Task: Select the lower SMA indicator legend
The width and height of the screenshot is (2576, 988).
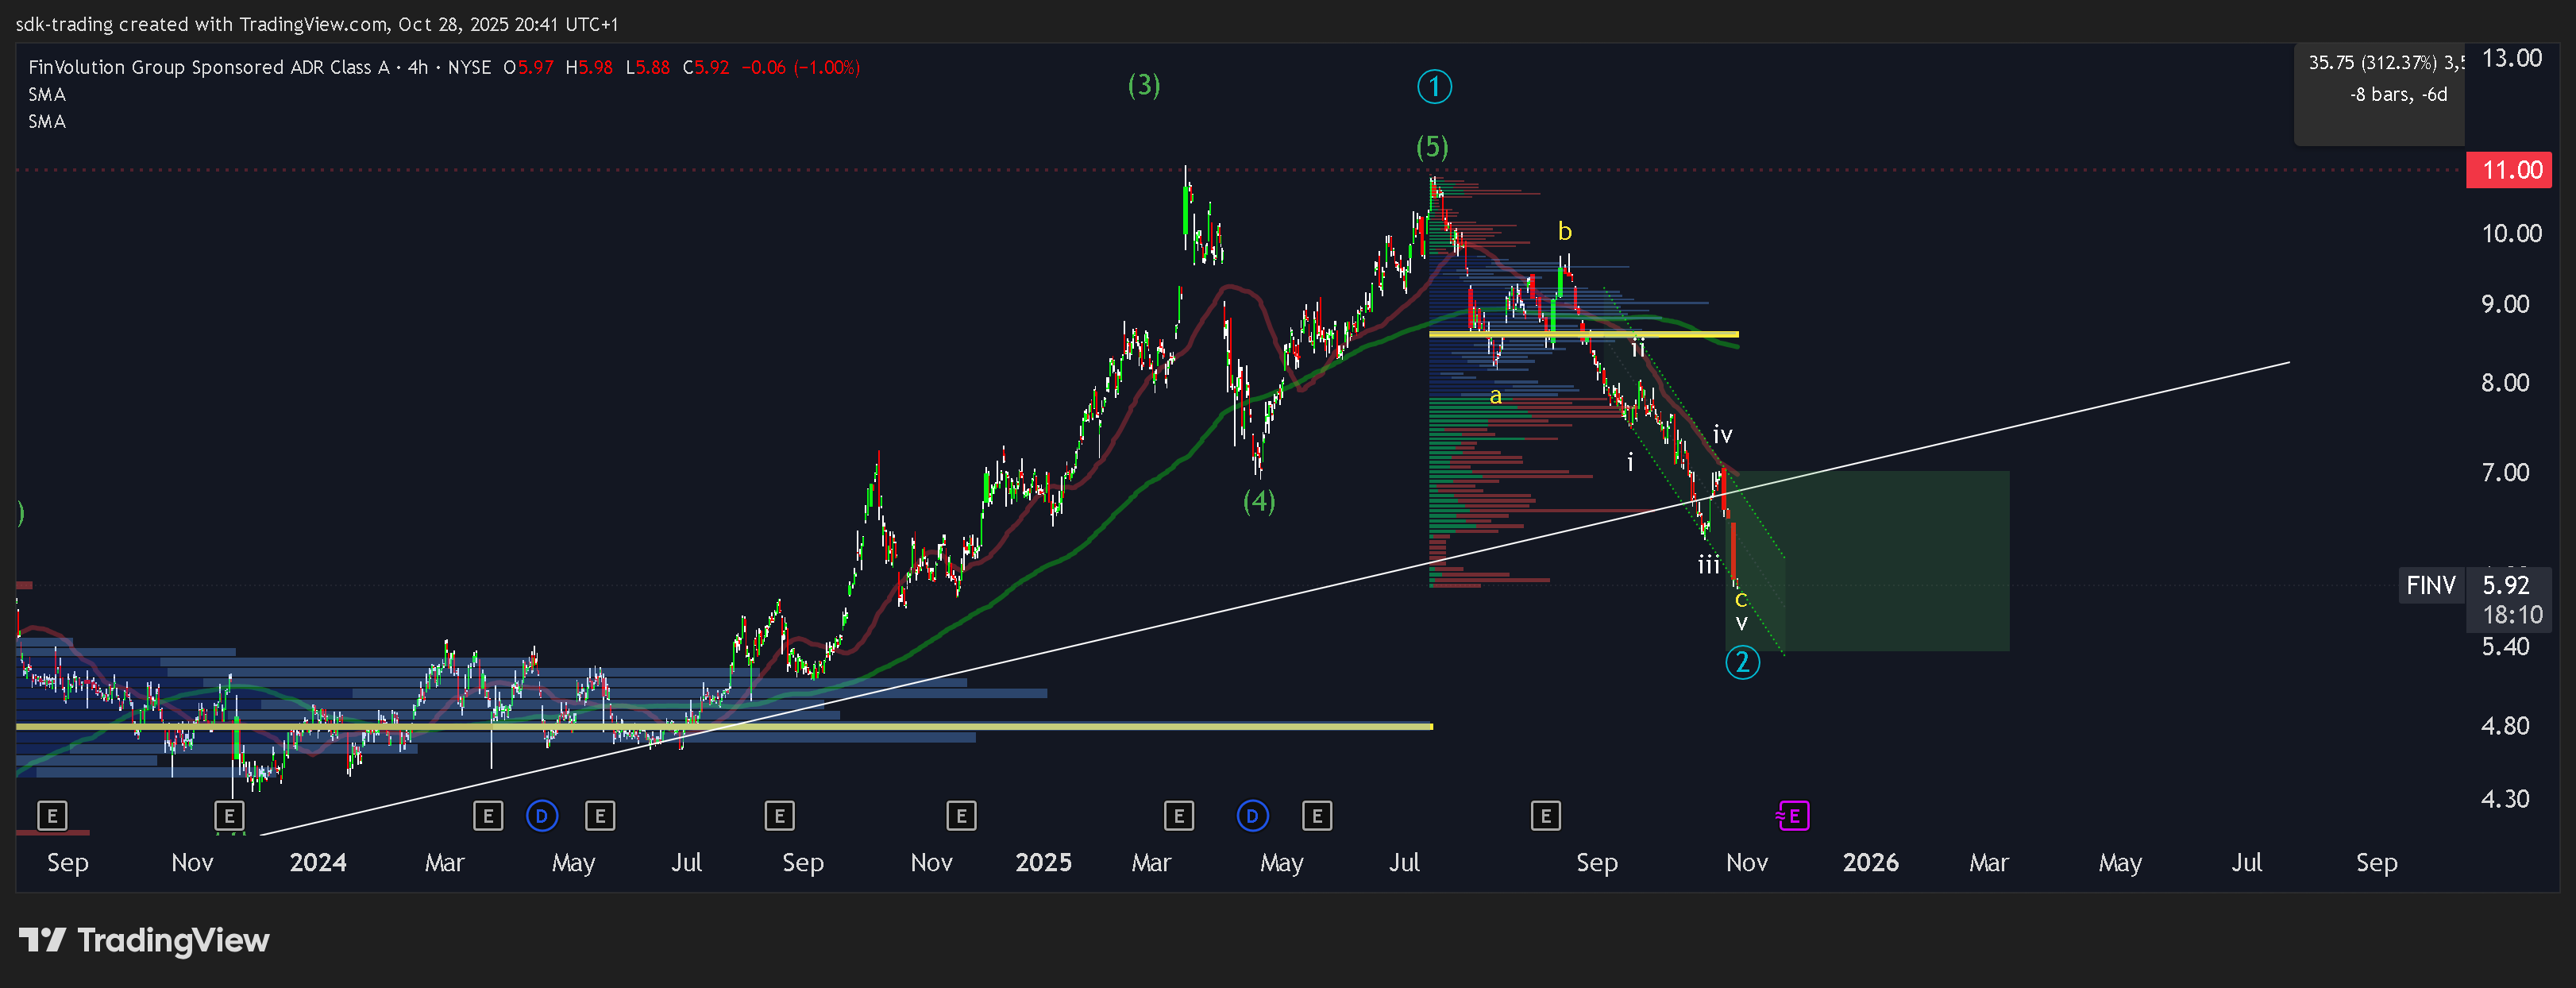Action: 47,121
